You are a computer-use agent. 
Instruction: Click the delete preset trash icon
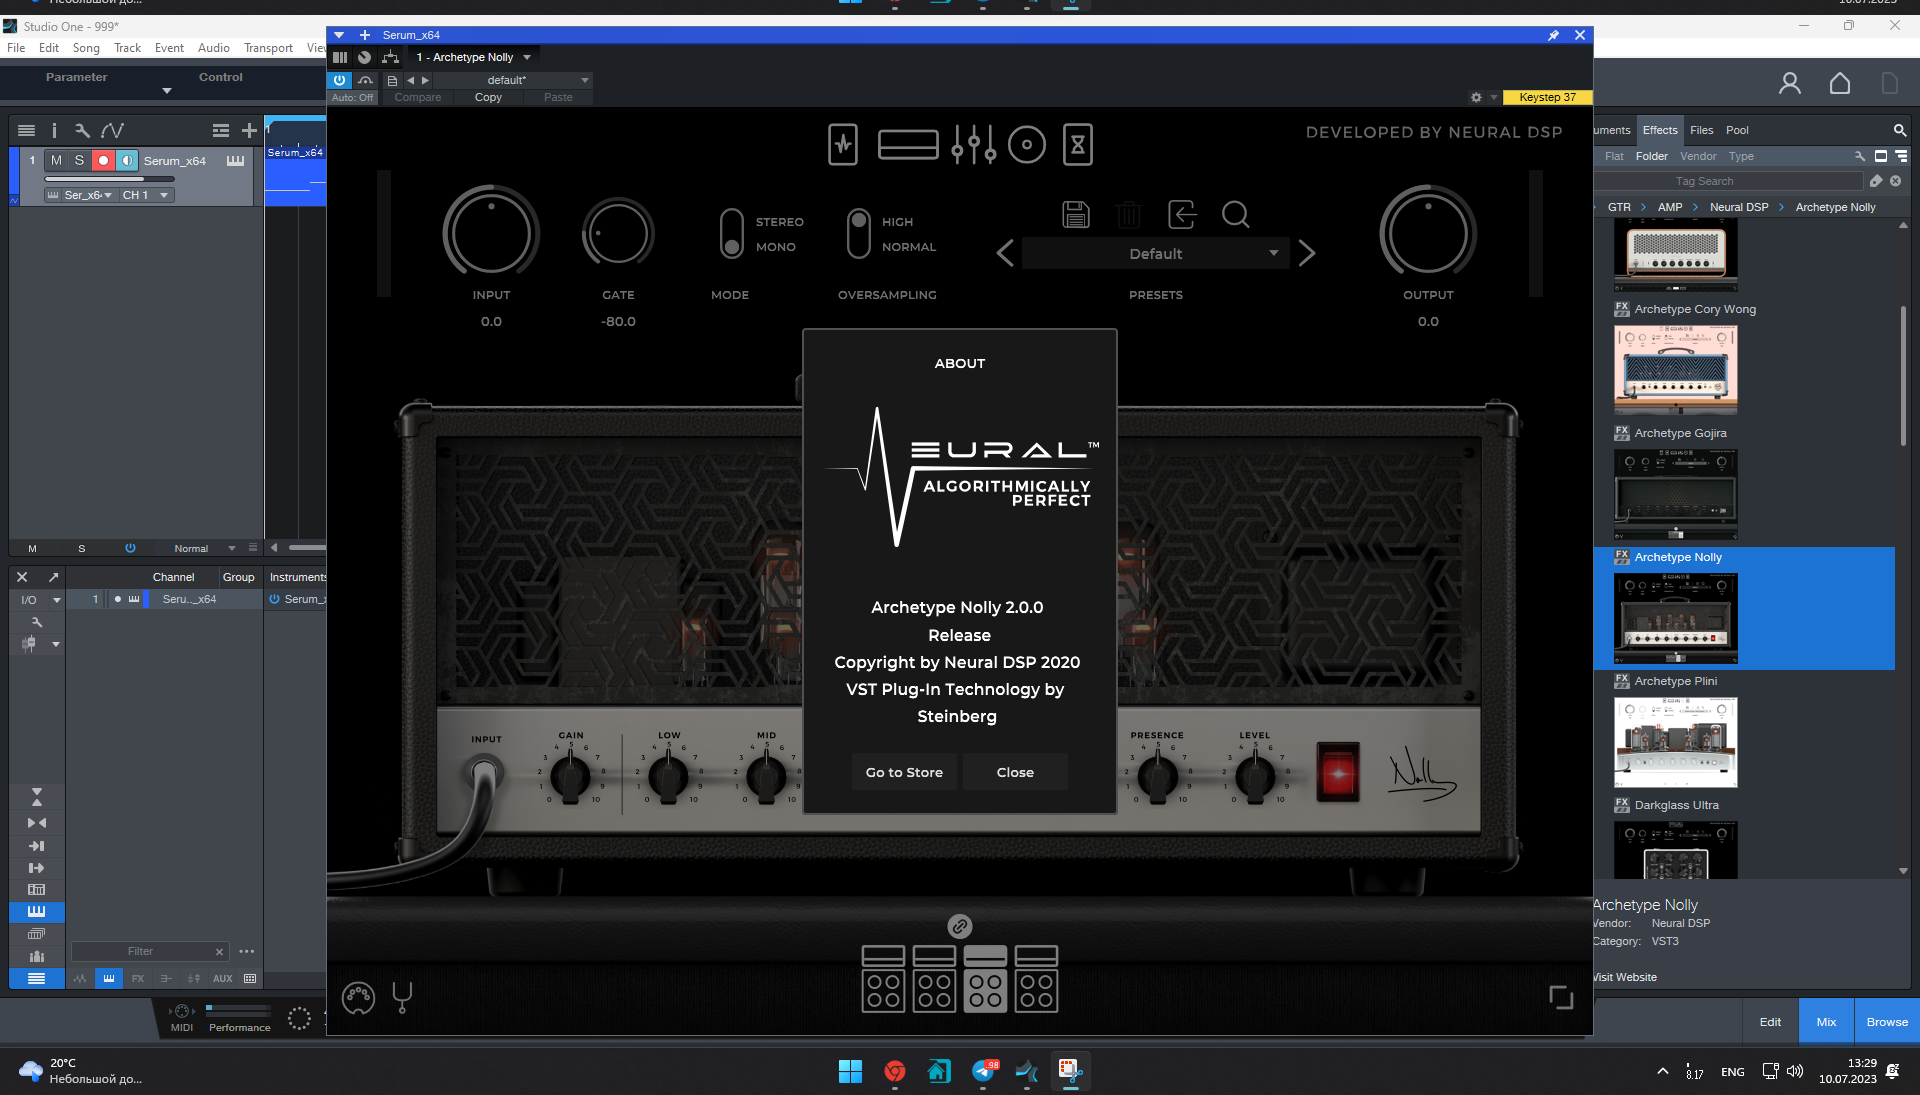[x=1128, y=214]
